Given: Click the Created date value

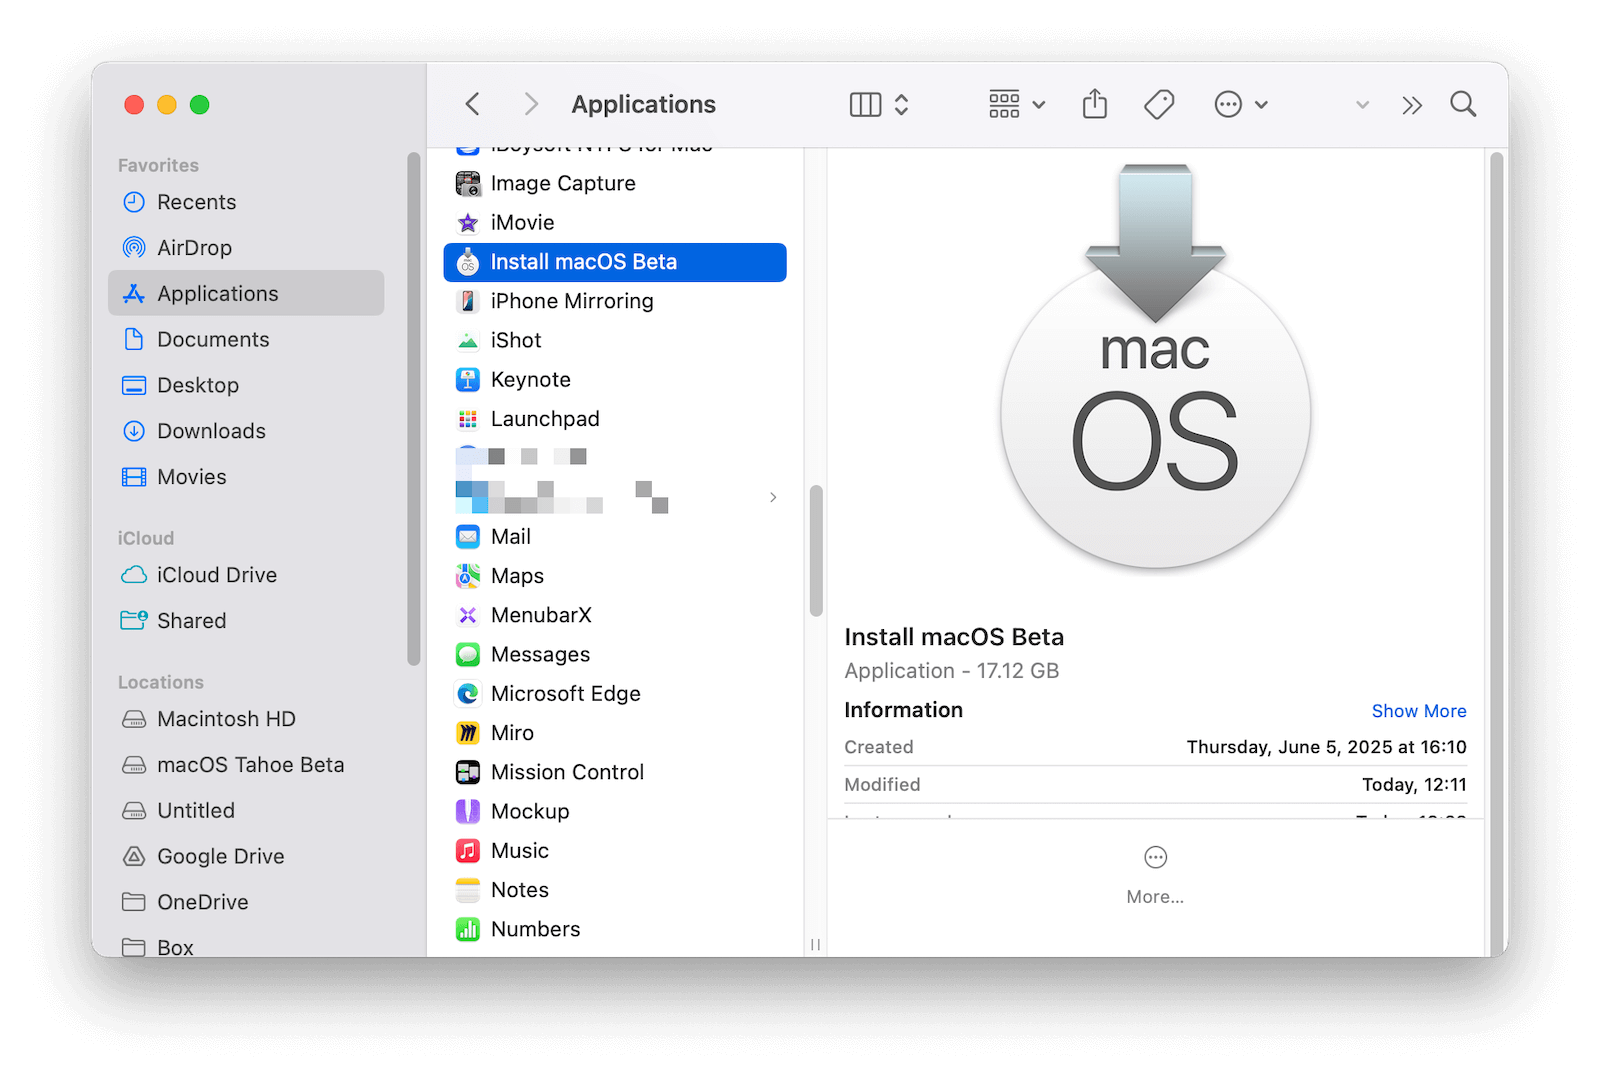Looking at the screenshot, I should pyautogui.click(x=1326, y=747).
